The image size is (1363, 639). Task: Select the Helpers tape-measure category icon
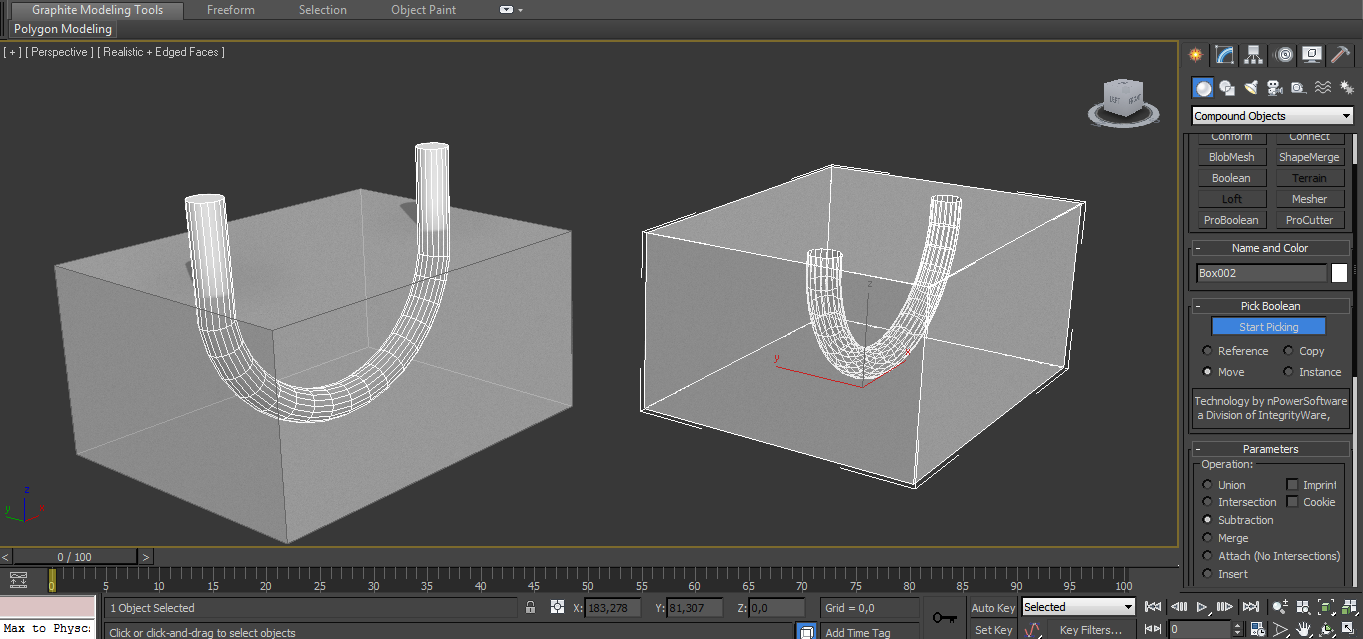tap(1298, 88)
